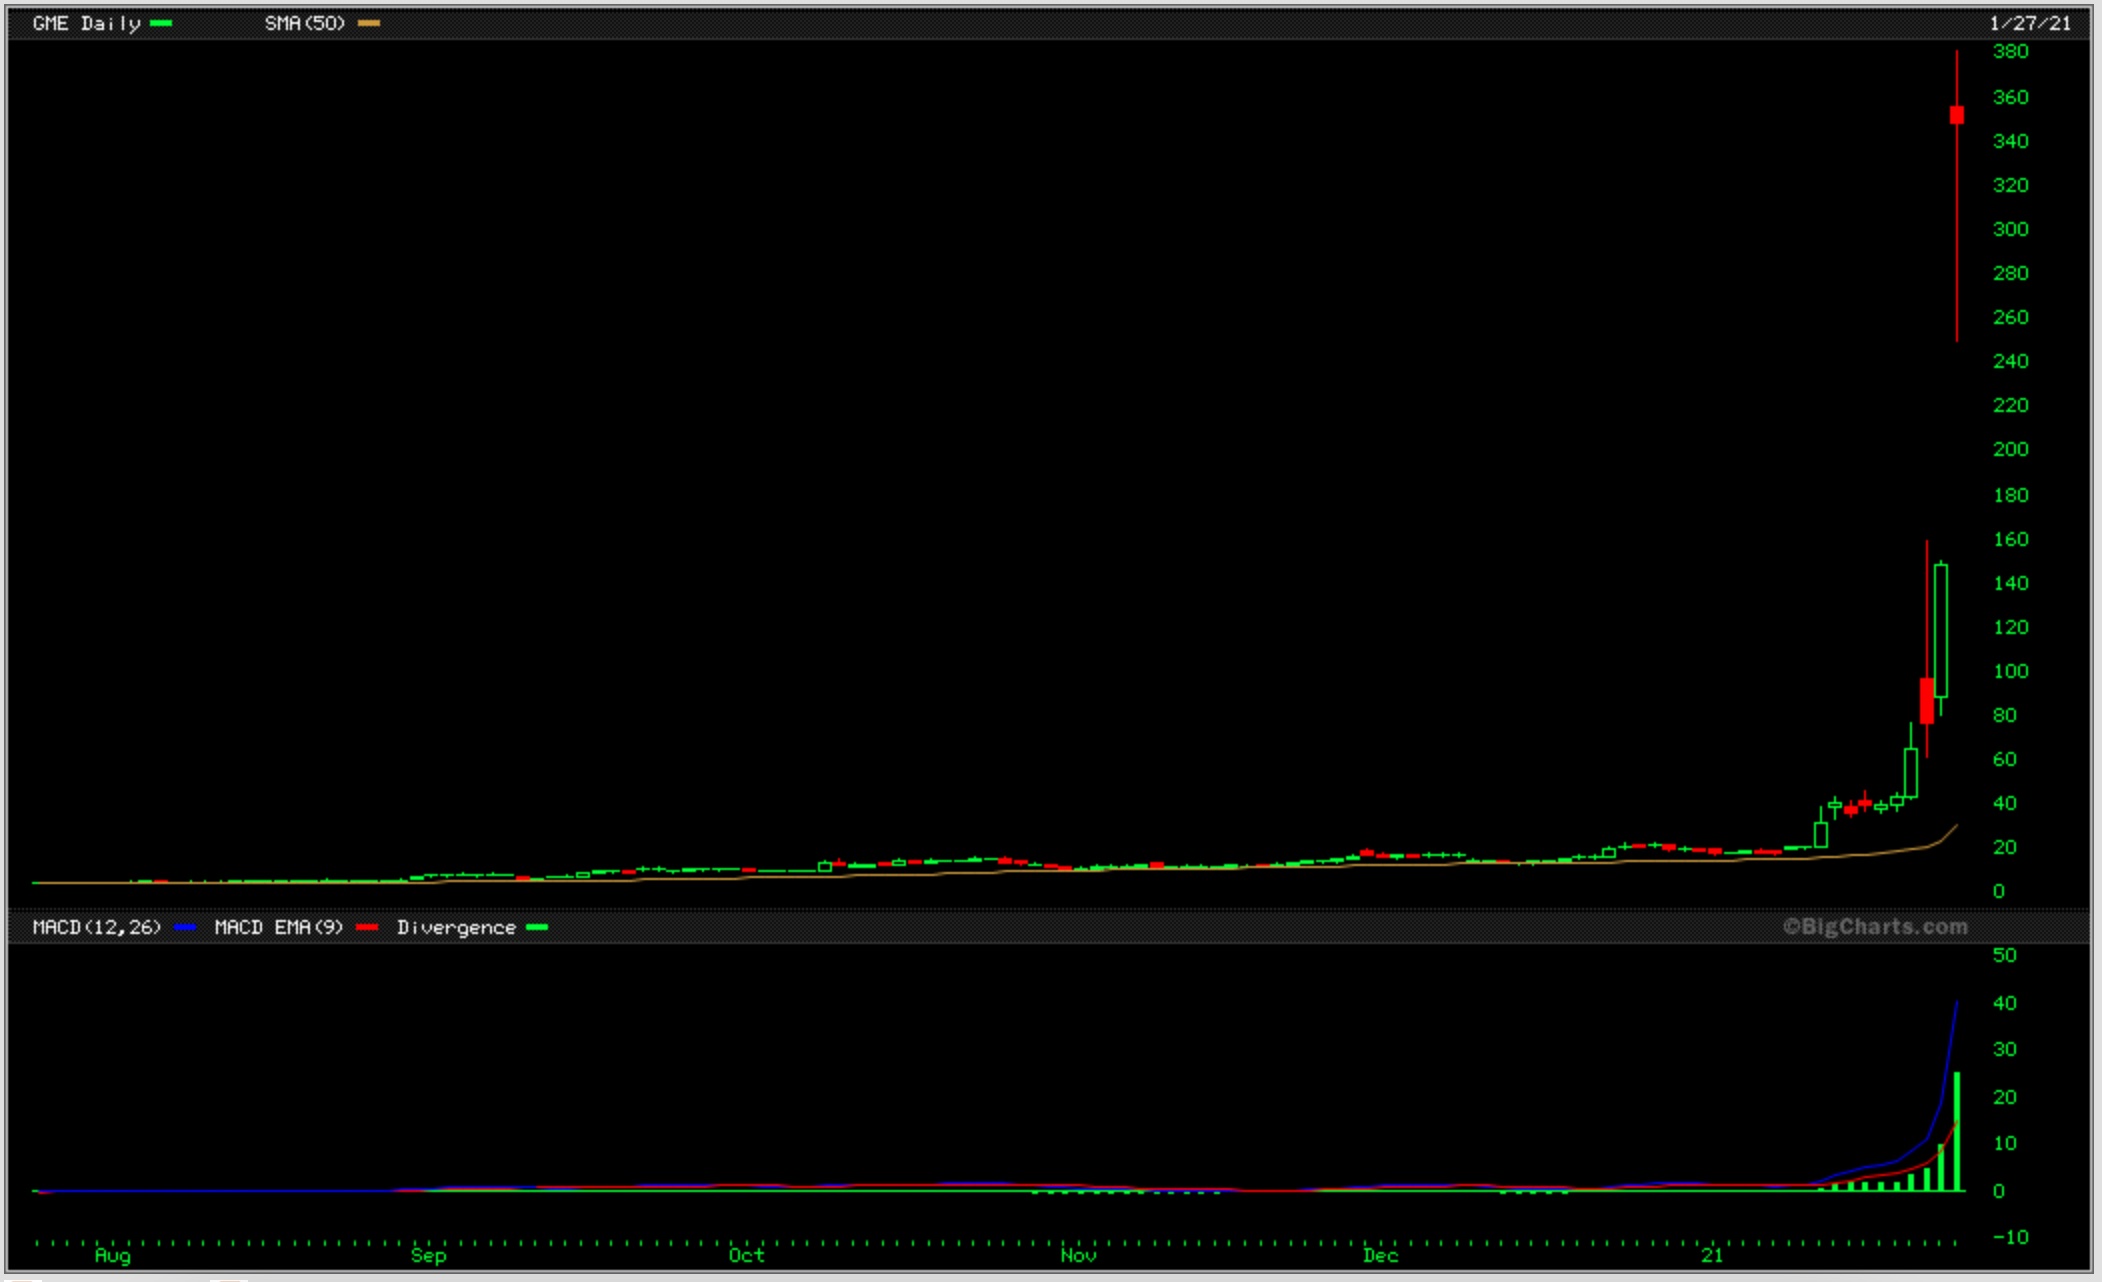2102x1282 pixels.
Task: Click the green Divergence legend swatch
Action: pyautogui.click(x=537, y=927)
